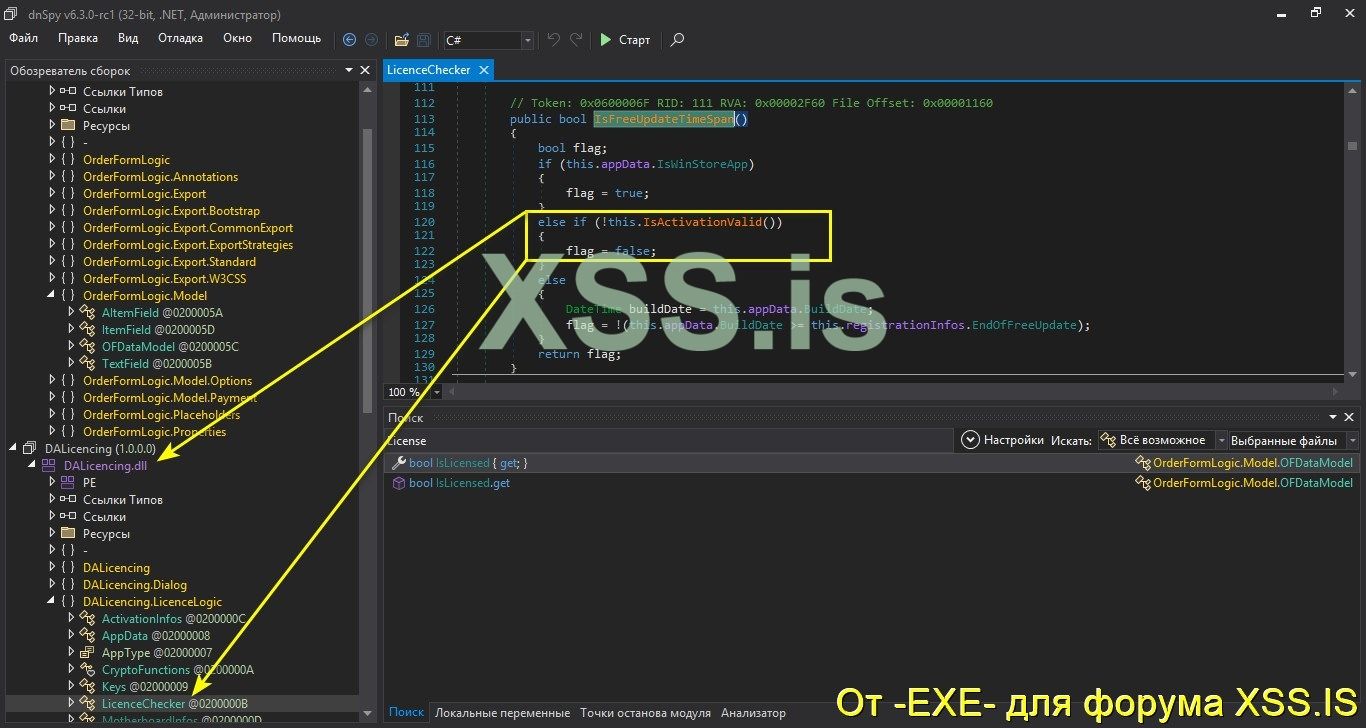The image size is (1366, 728).
Task: Click the cube icon of IsLicensed.get result
Action: [x=398, y=483]
